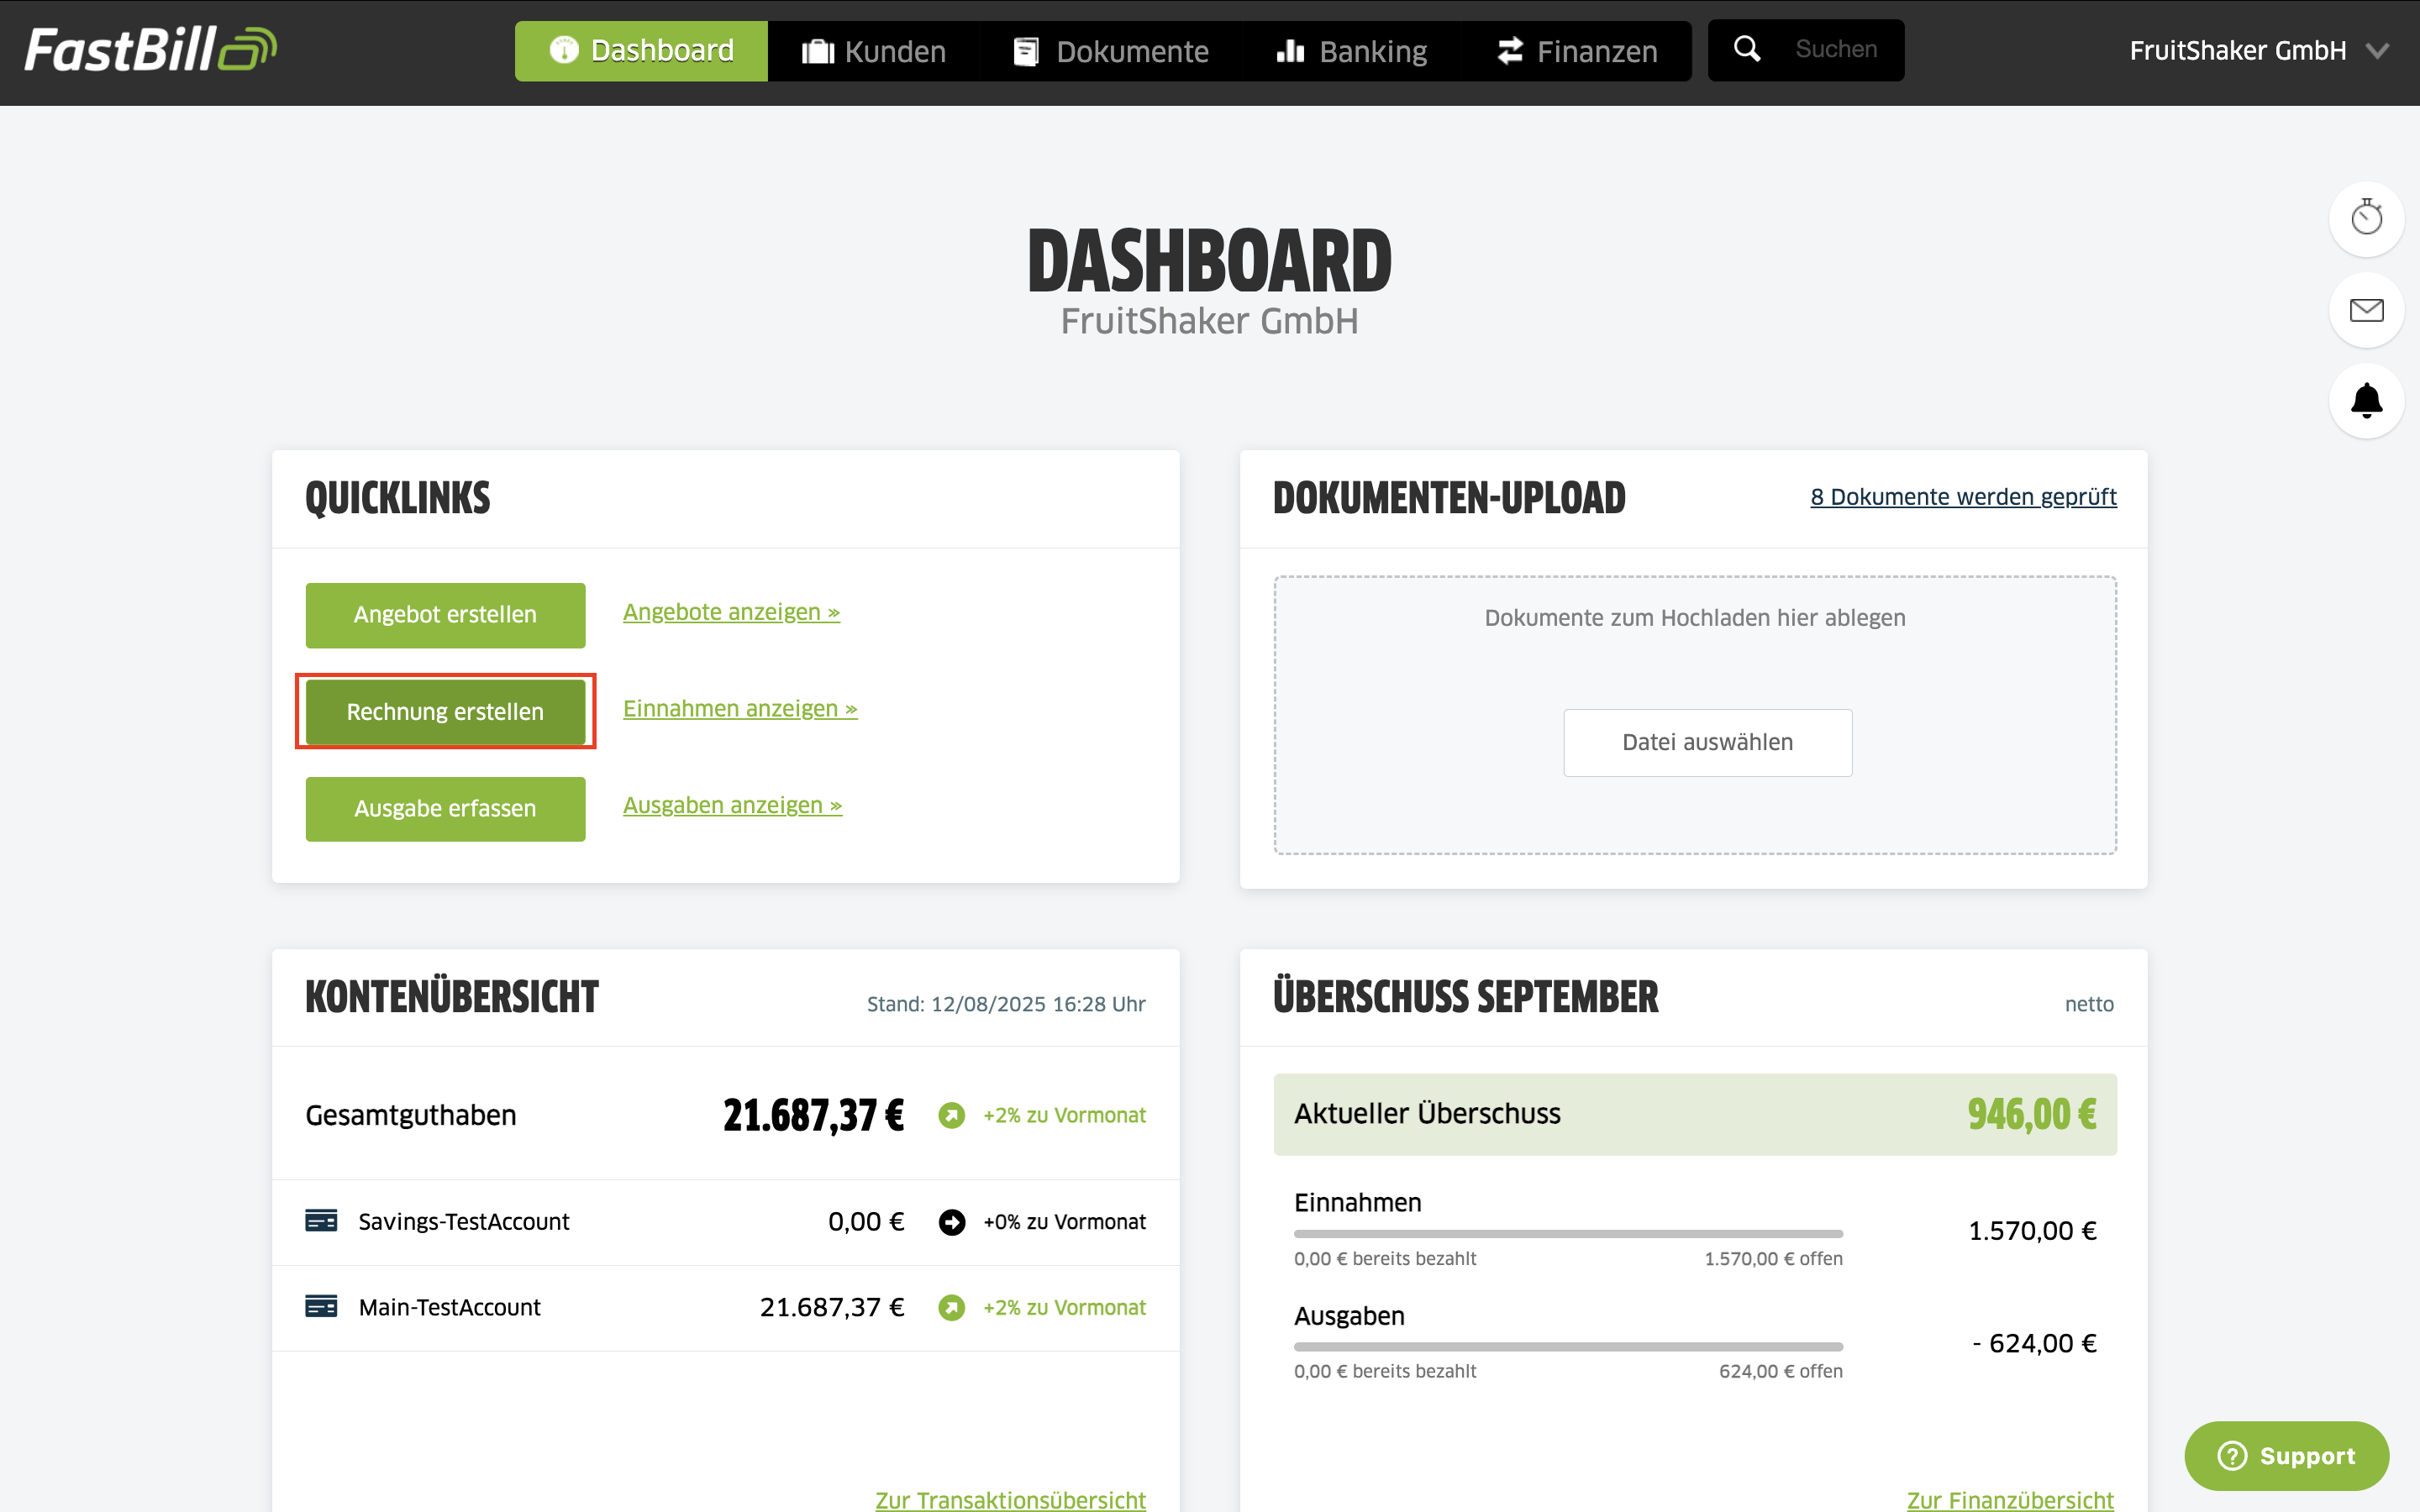Click the Einnahmen progress bar

point(1568,1234)
